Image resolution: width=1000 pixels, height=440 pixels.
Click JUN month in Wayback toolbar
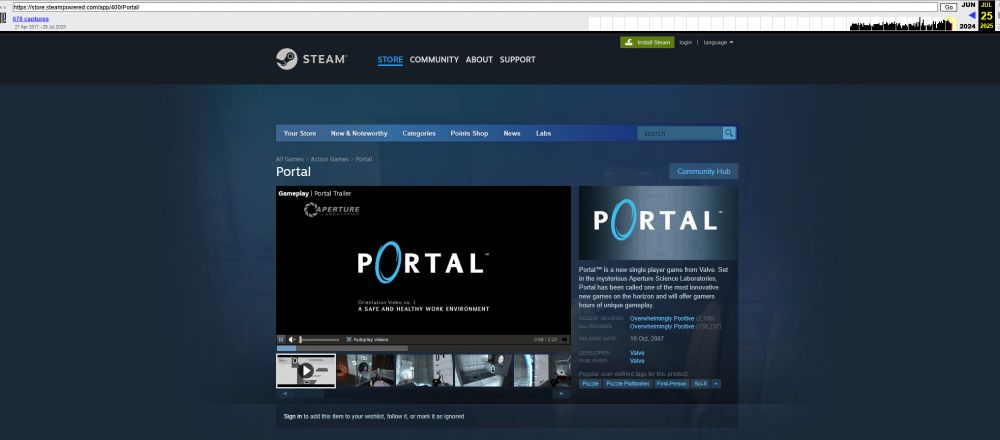(x=968, y=4)
